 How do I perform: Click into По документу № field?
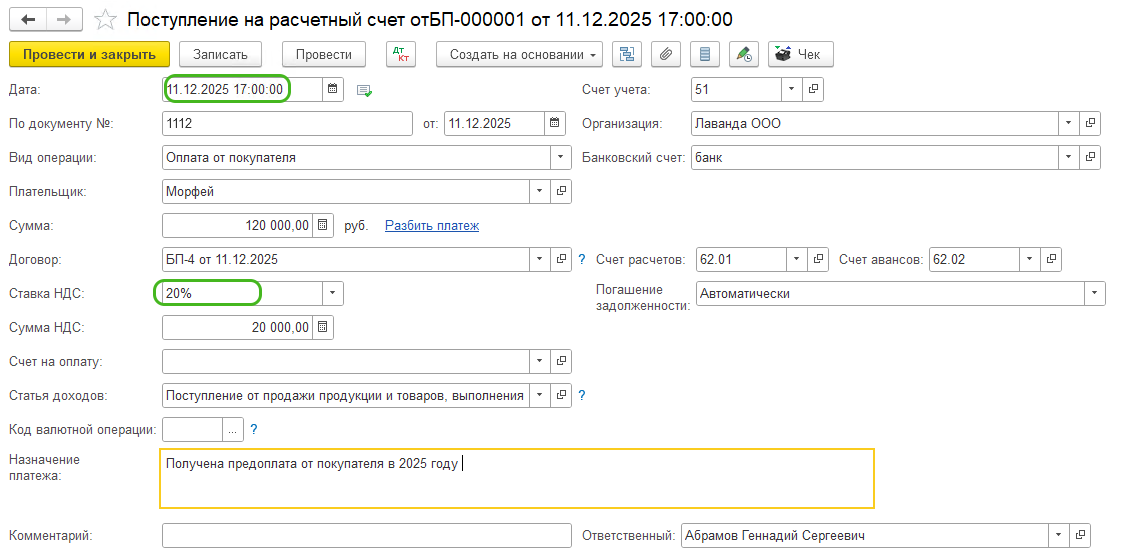[x=287, y=123]
